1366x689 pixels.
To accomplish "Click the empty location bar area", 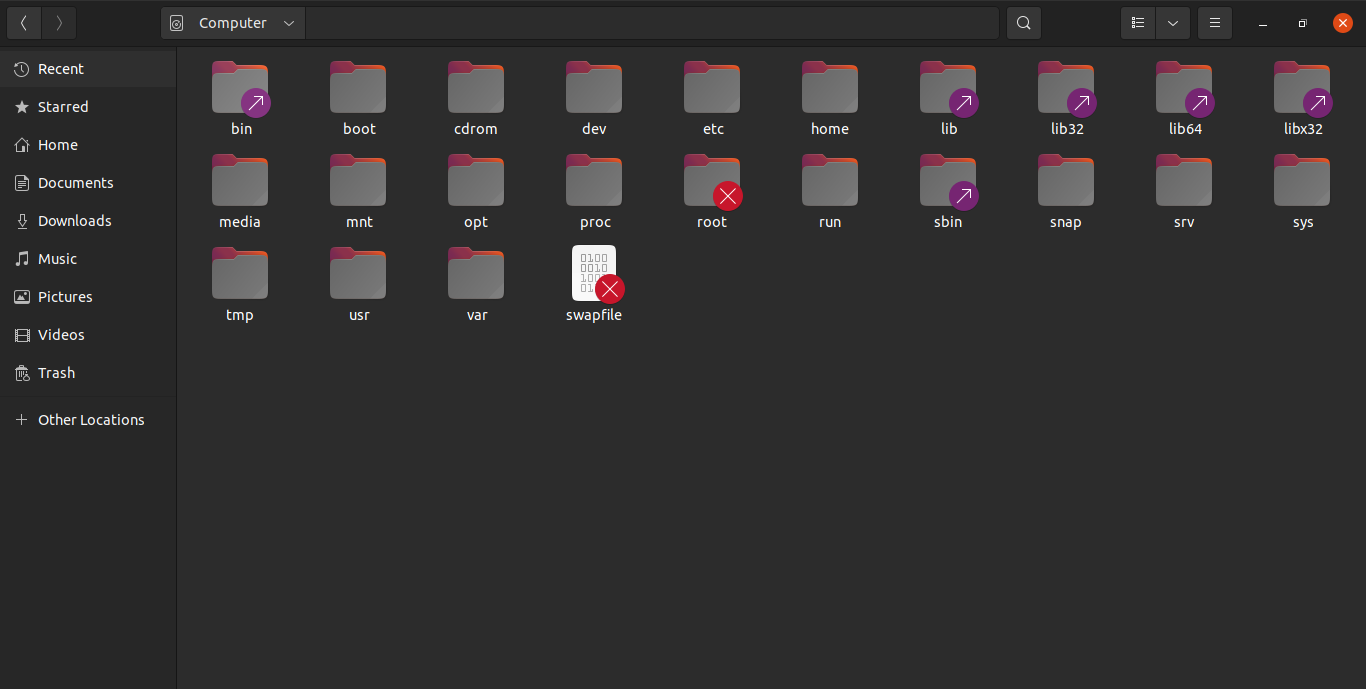I will coord(650,23).
